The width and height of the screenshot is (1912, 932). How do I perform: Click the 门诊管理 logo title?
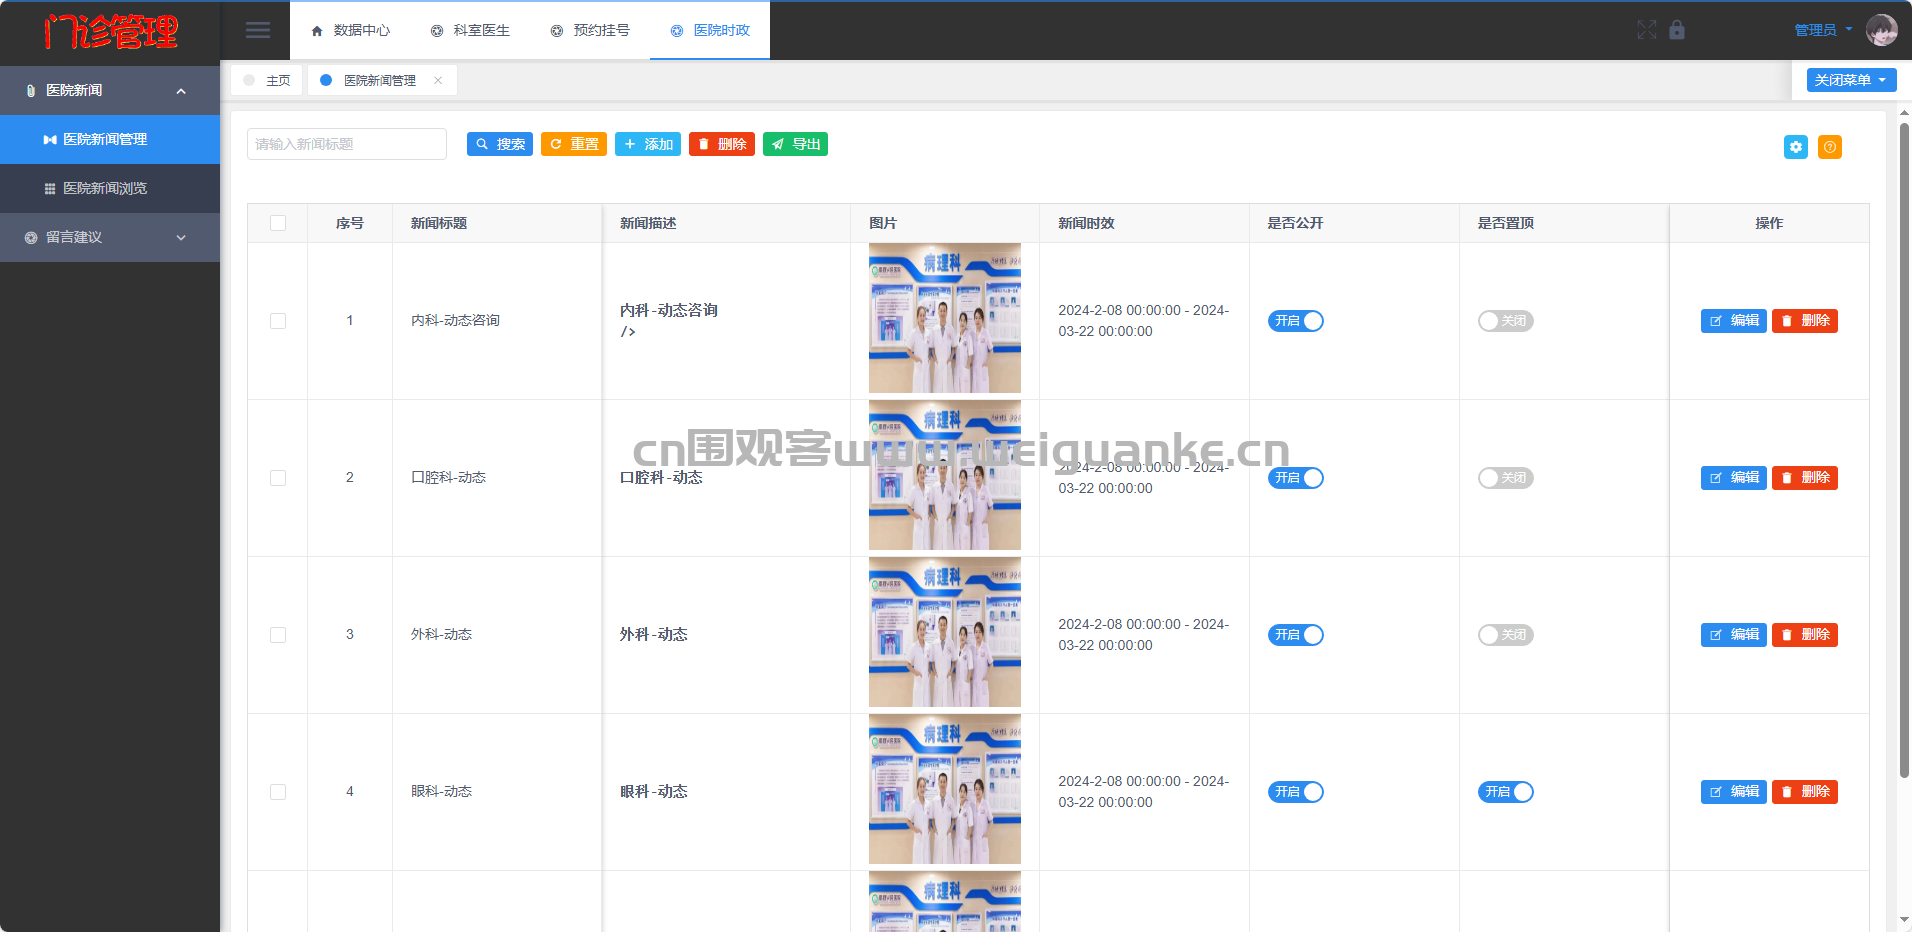(110, 32)
